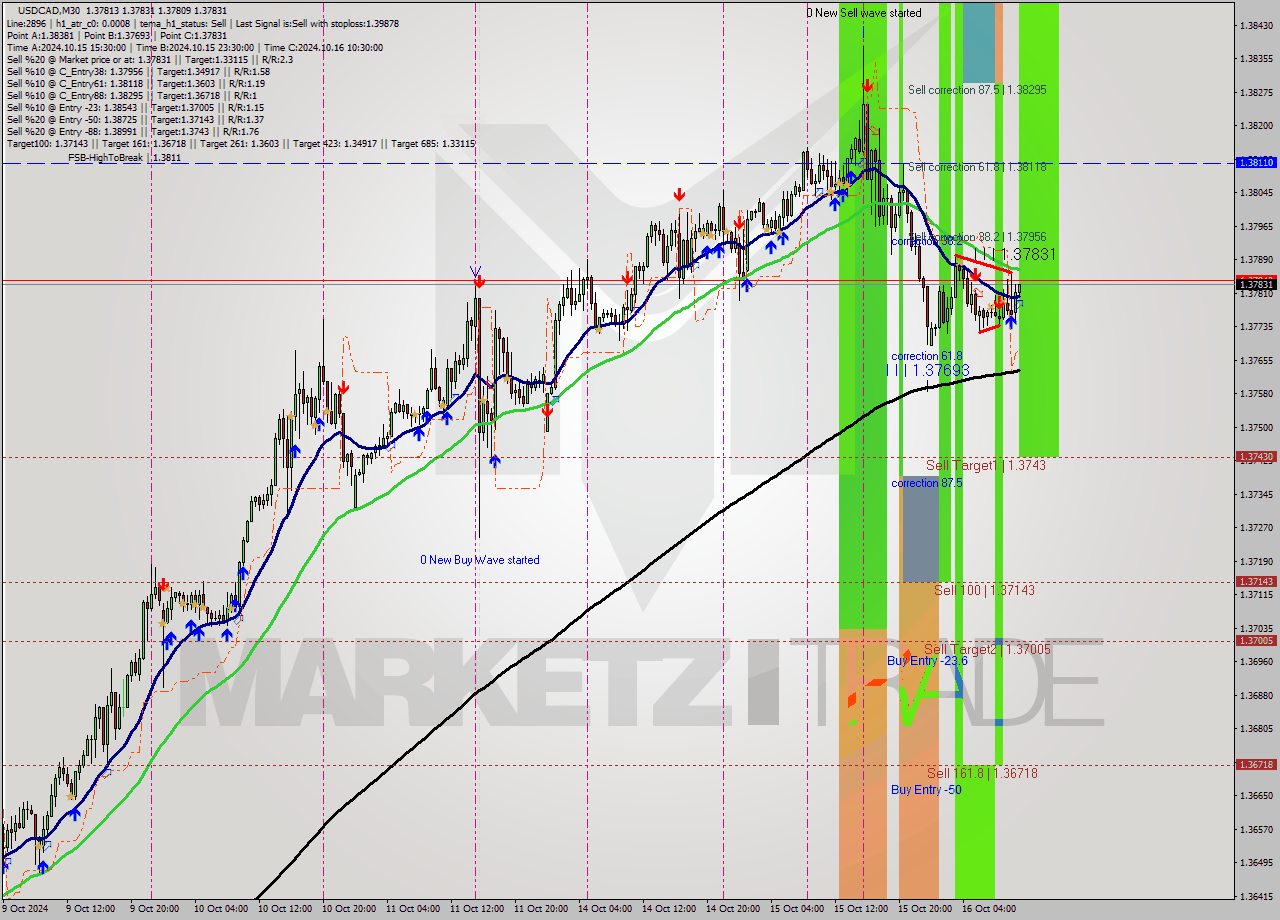Screen dimensions: 1280x920
Task: Click the blue 'correction 87.5' label
Action: coord(926,483)
